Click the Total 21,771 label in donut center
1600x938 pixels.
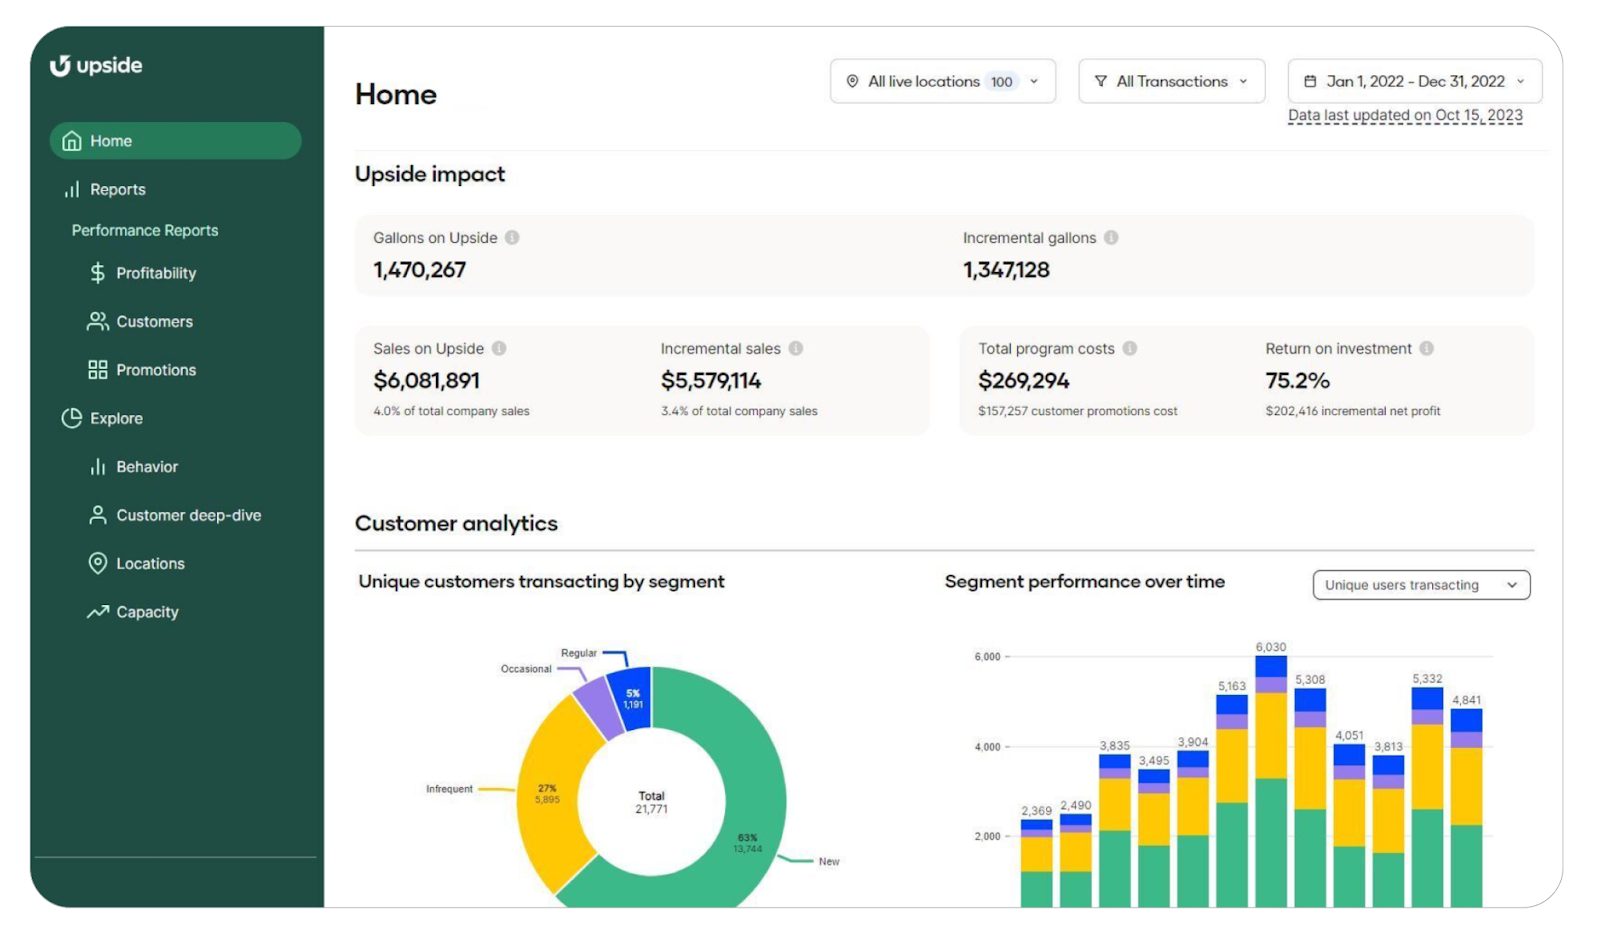(x=651, y=802)
